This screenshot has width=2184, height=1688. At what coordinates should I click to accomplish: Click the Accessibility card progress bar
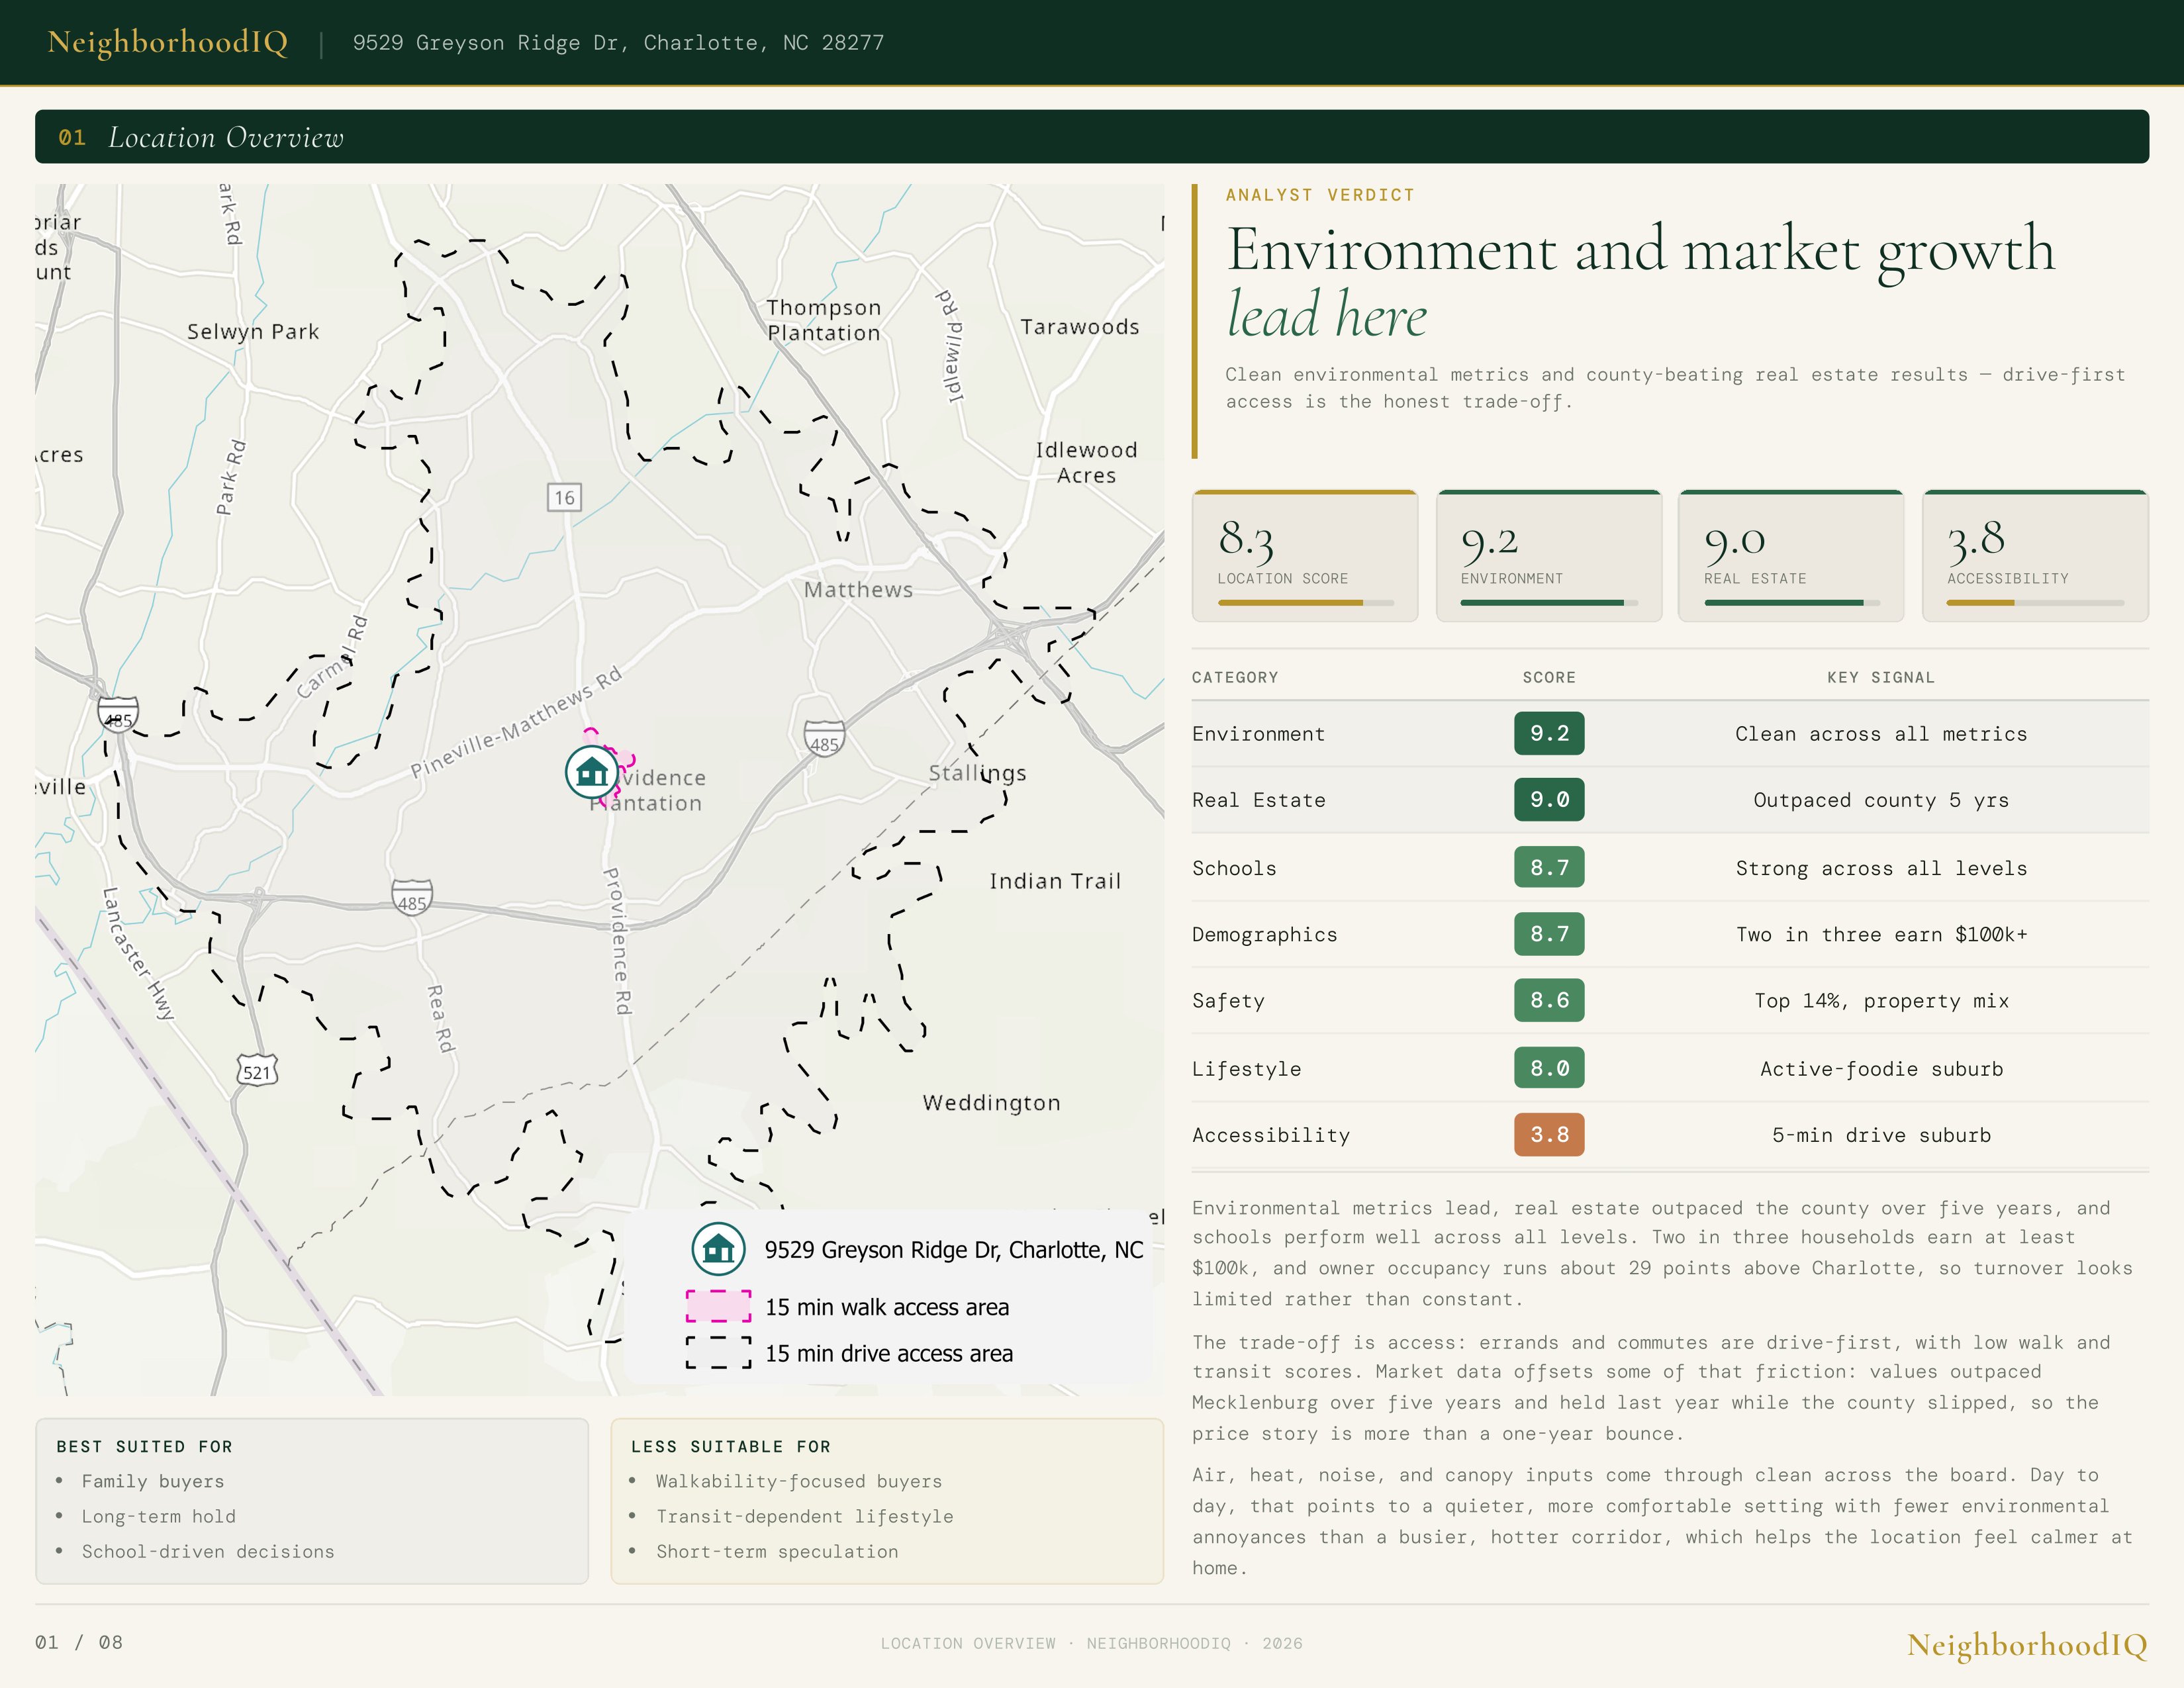2035,603
